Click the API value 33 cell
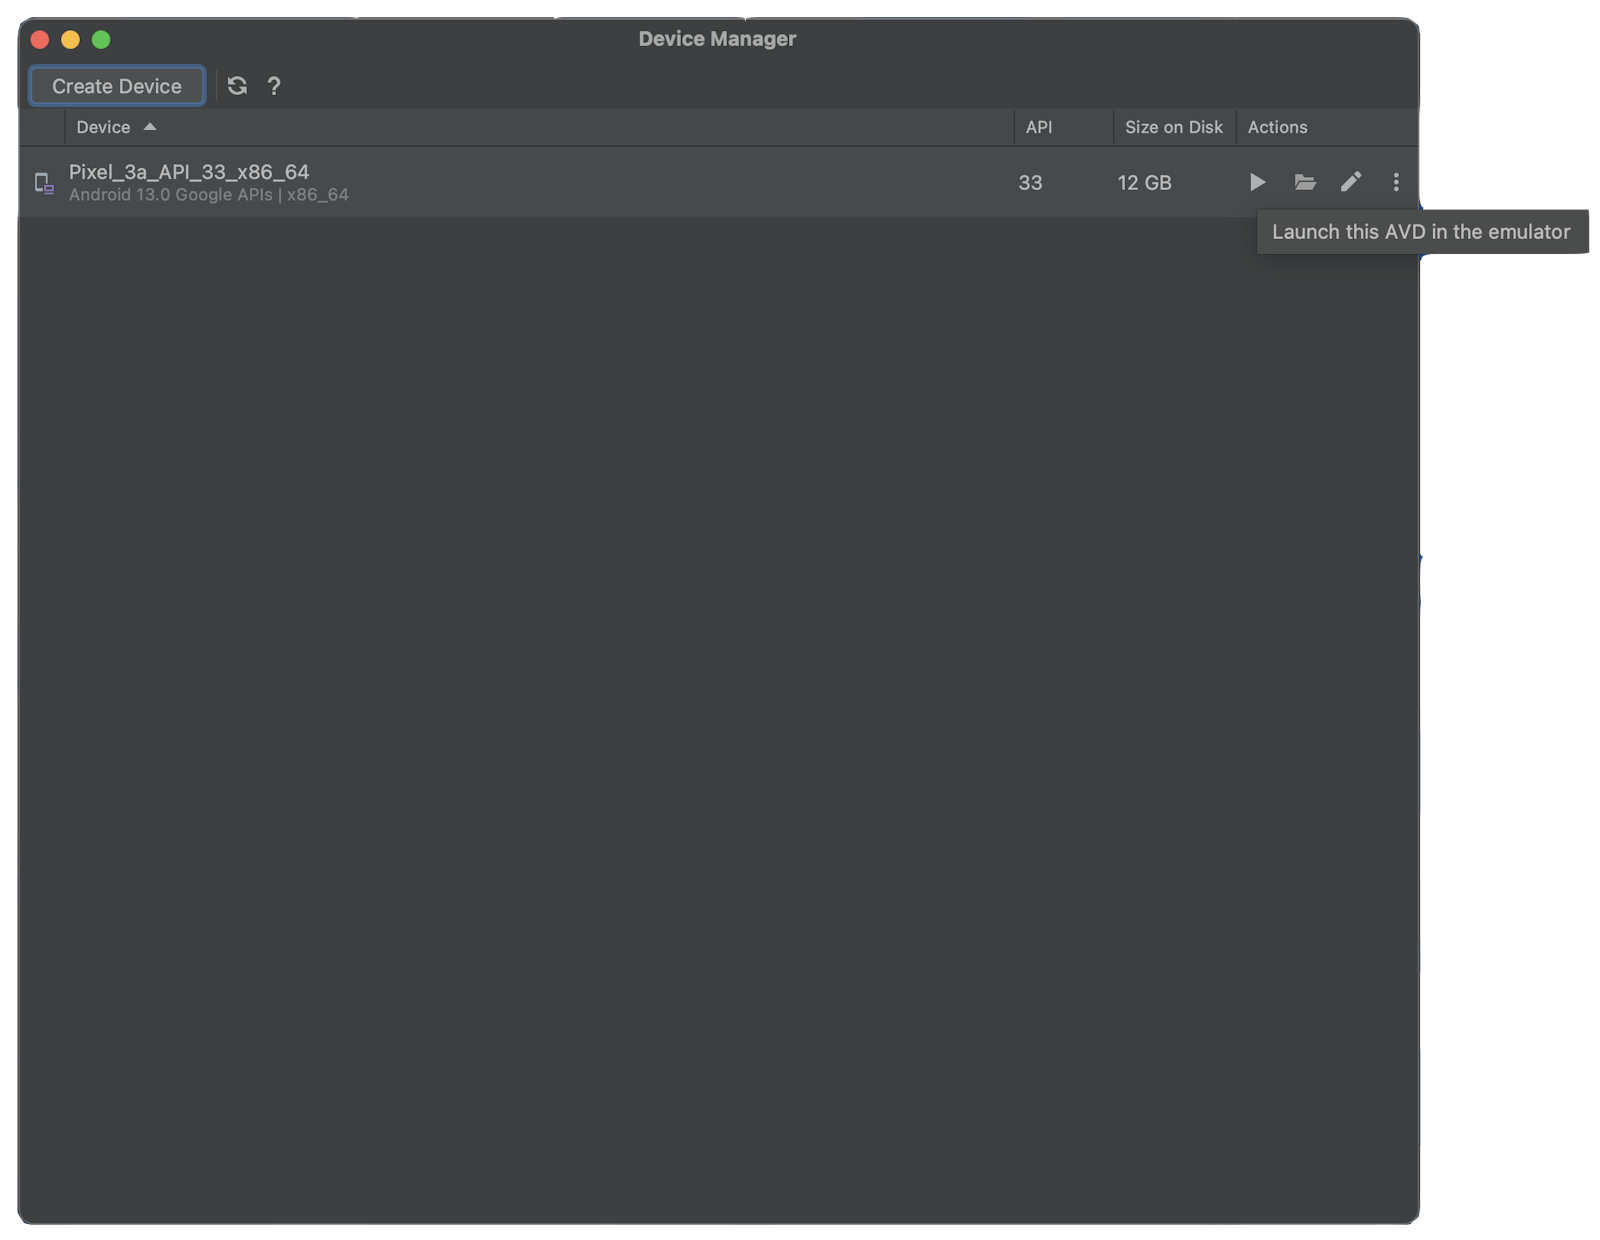Image resolution: width=1600 pixels, height=1240 pixels. tap(1030, 183)
